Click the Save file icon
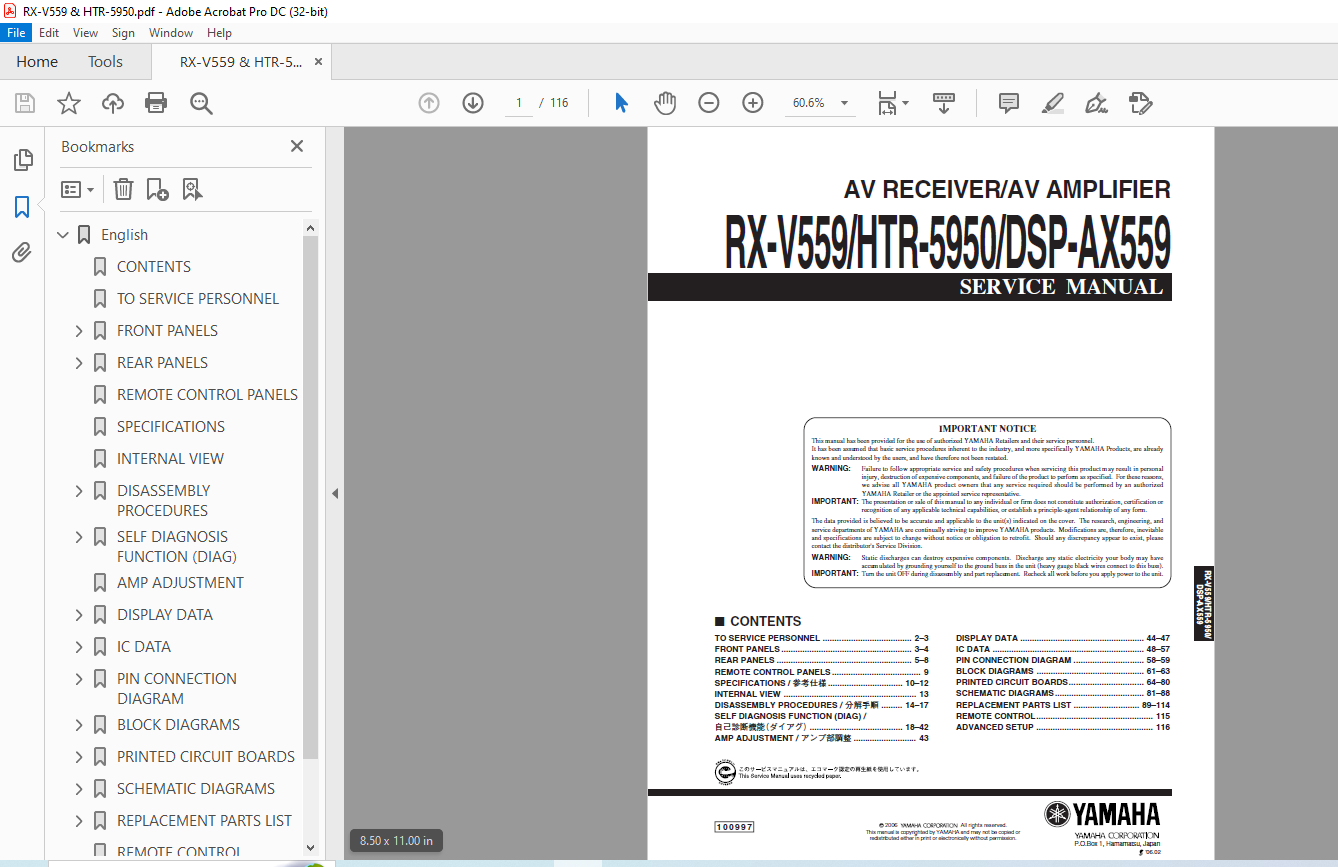1338x867 pixels. click(25, 103)
